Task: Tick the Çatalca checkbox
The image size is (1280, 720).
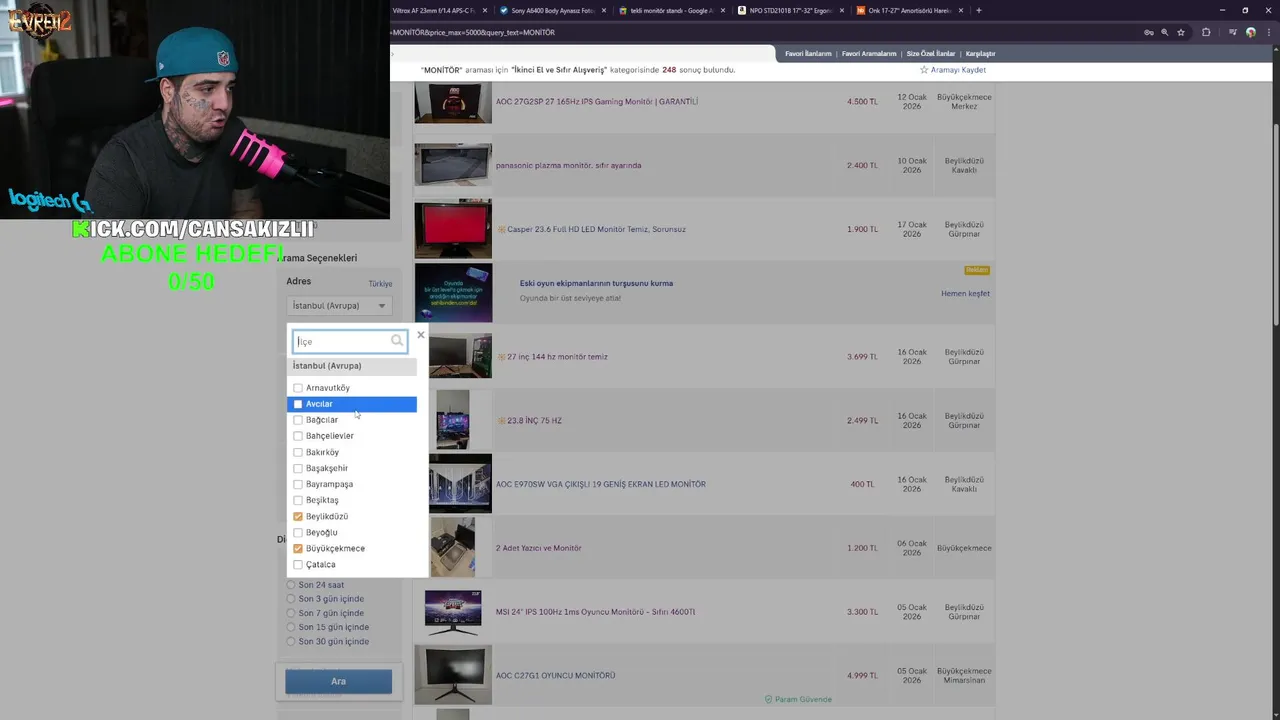Action: coord(298,564)
